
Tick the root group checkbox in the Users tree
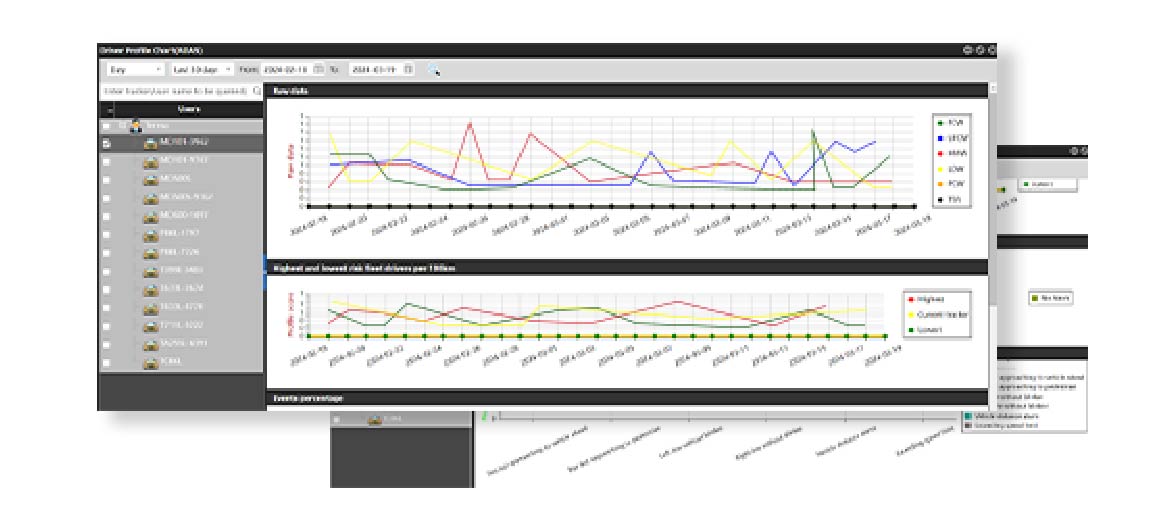[106, 126]
